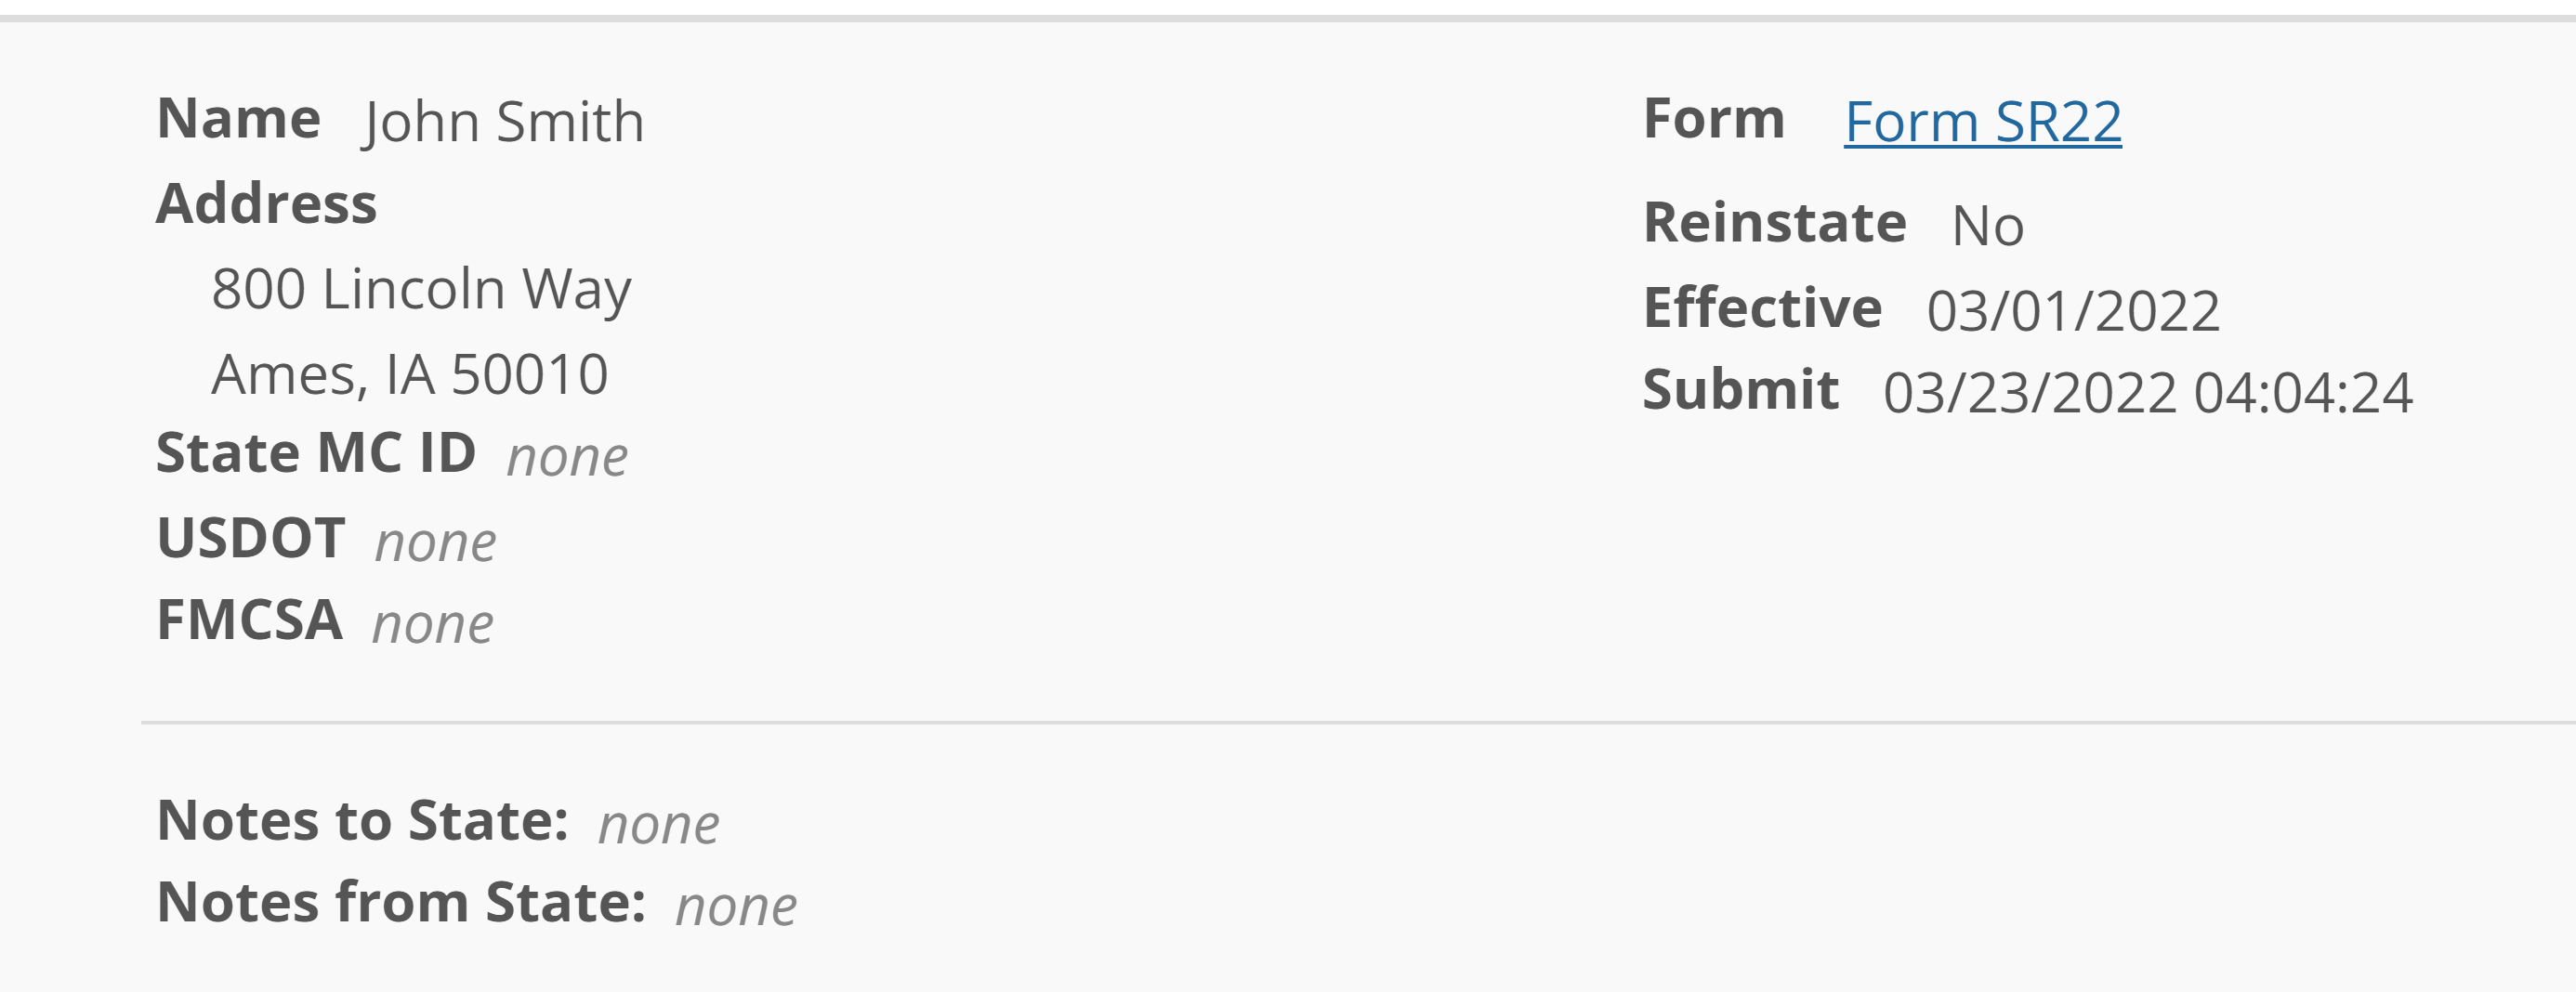The height and width of the screenshot is (992, 2576).
Task: Click the Reinstate label
Action: (x=1775, y=222)
